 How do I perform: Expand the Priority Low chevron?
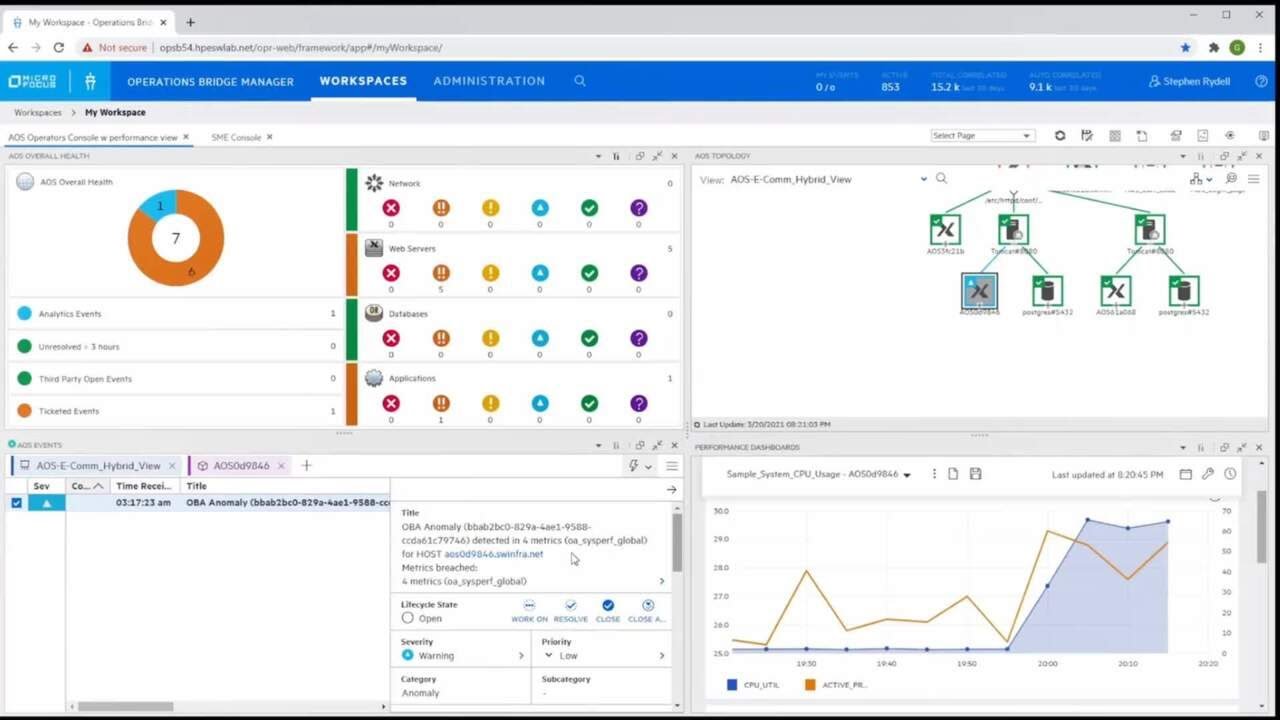point(662,656)
